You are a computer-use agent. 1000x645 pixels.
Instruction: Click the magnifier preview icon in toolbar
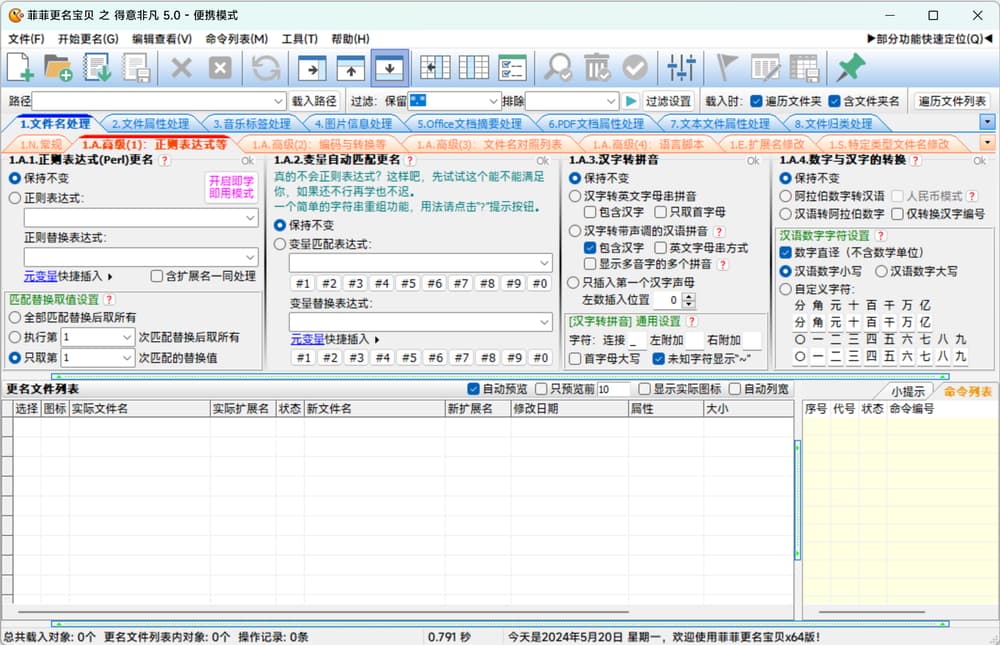(x=557, y=68)
